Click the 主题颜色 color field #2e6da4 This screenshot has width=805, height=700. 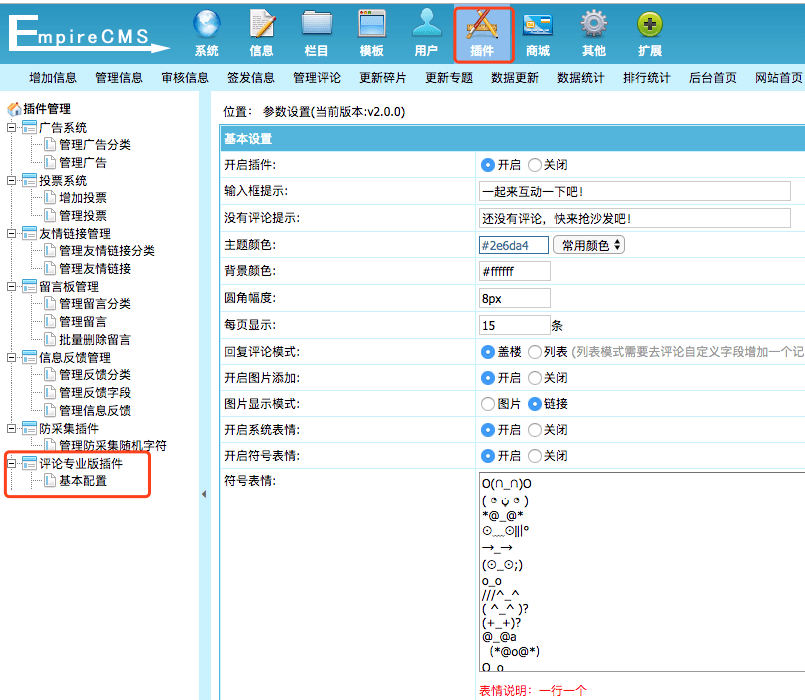(x=514, y=245)
